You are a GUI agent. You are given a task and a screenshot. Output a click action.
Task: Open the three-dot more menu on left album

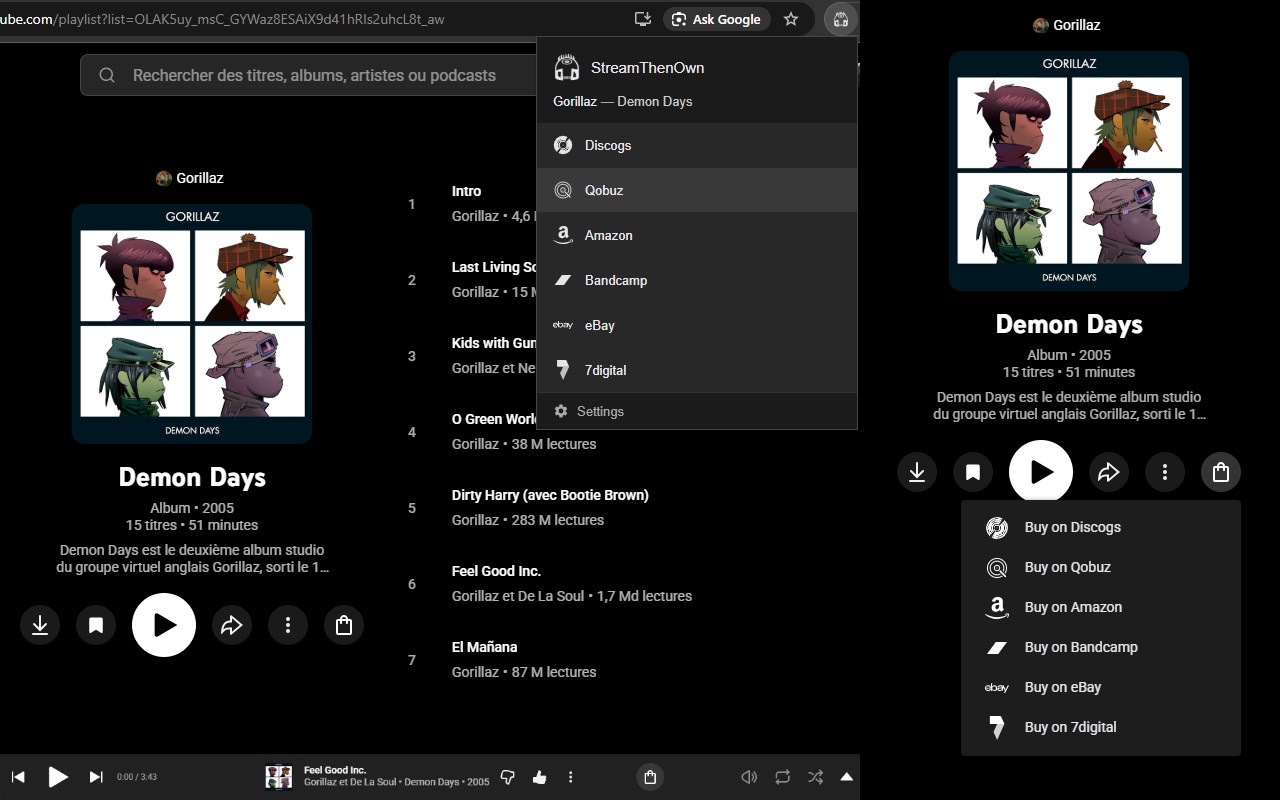click(288, 625)
